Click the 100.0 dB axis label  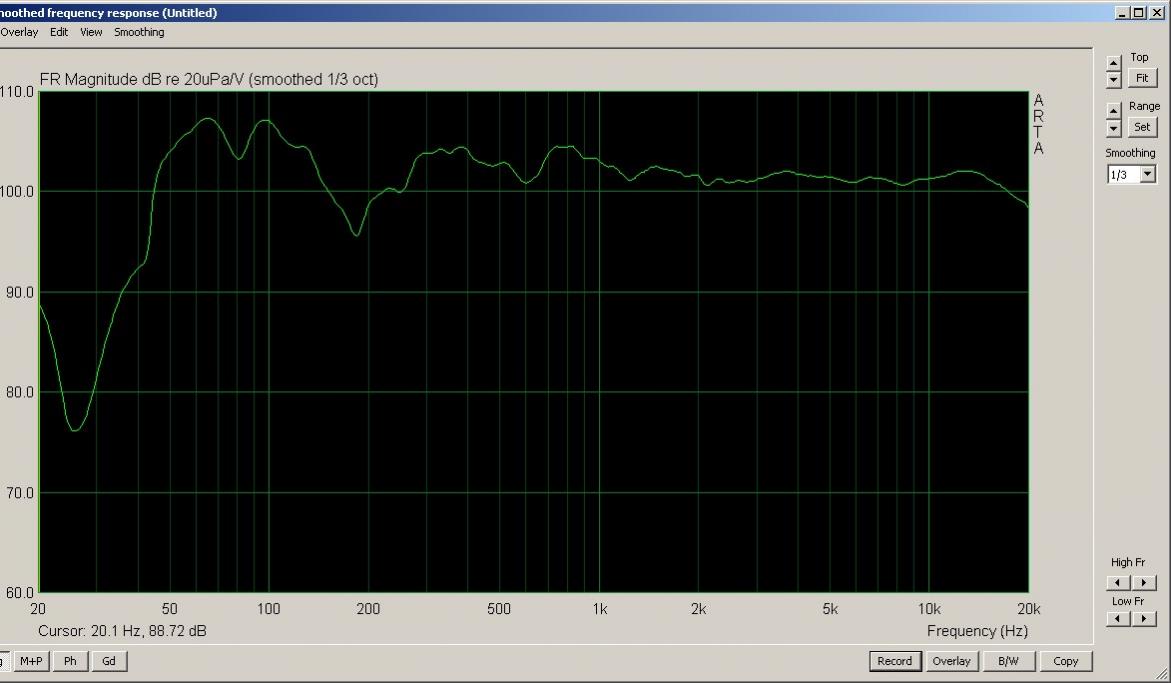coord(17,192)
